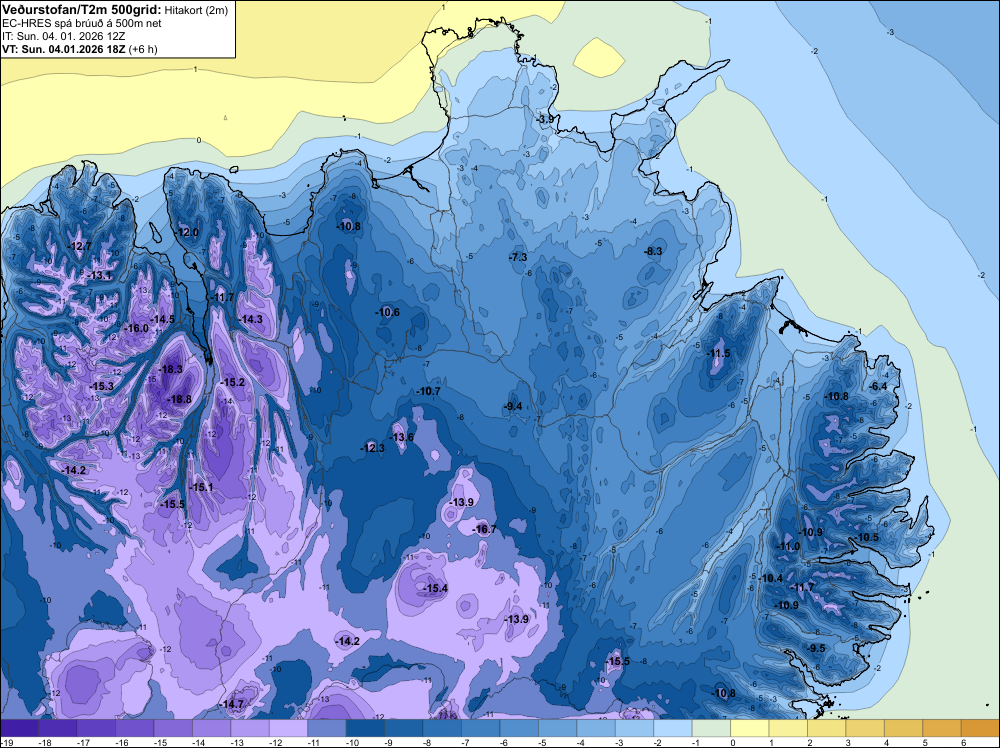Click the -14.3 temperature value
This screenshot has height=748, width=1000.
pyautogui.click(x=250, y=319)
